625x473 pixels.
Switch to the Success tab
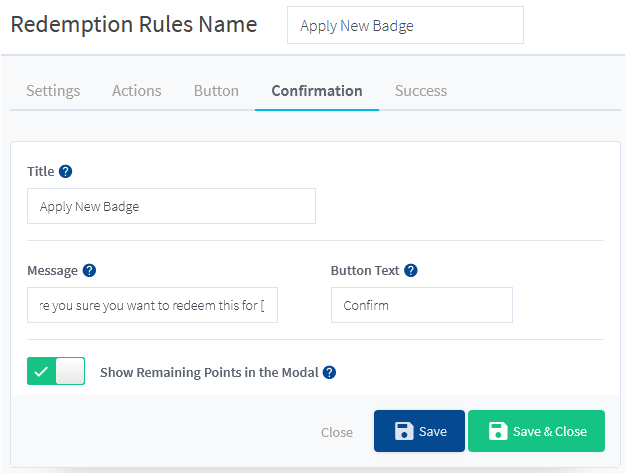click(x=421, y=91)
